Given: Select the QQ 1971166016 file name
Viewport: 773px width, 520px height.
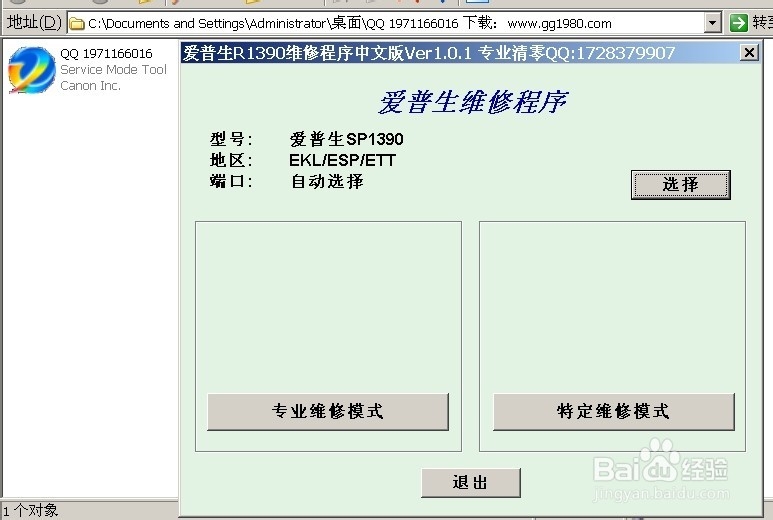Looking at the screenshot, I should (106, 53).
